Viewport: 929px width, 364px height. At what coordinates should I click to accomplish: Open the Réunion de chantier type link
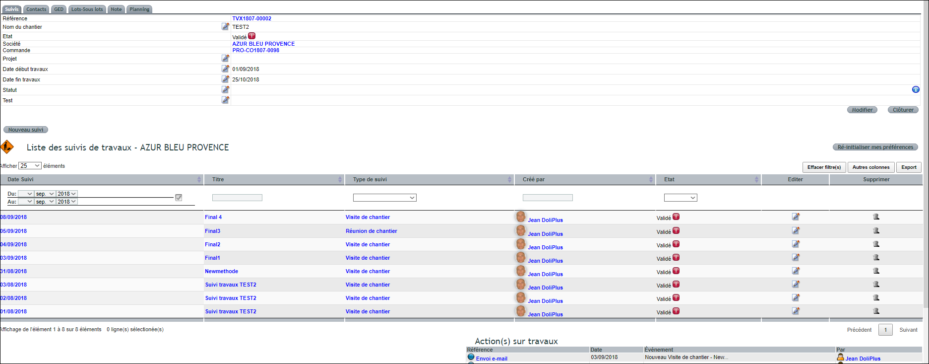click(x=371, y=231)
